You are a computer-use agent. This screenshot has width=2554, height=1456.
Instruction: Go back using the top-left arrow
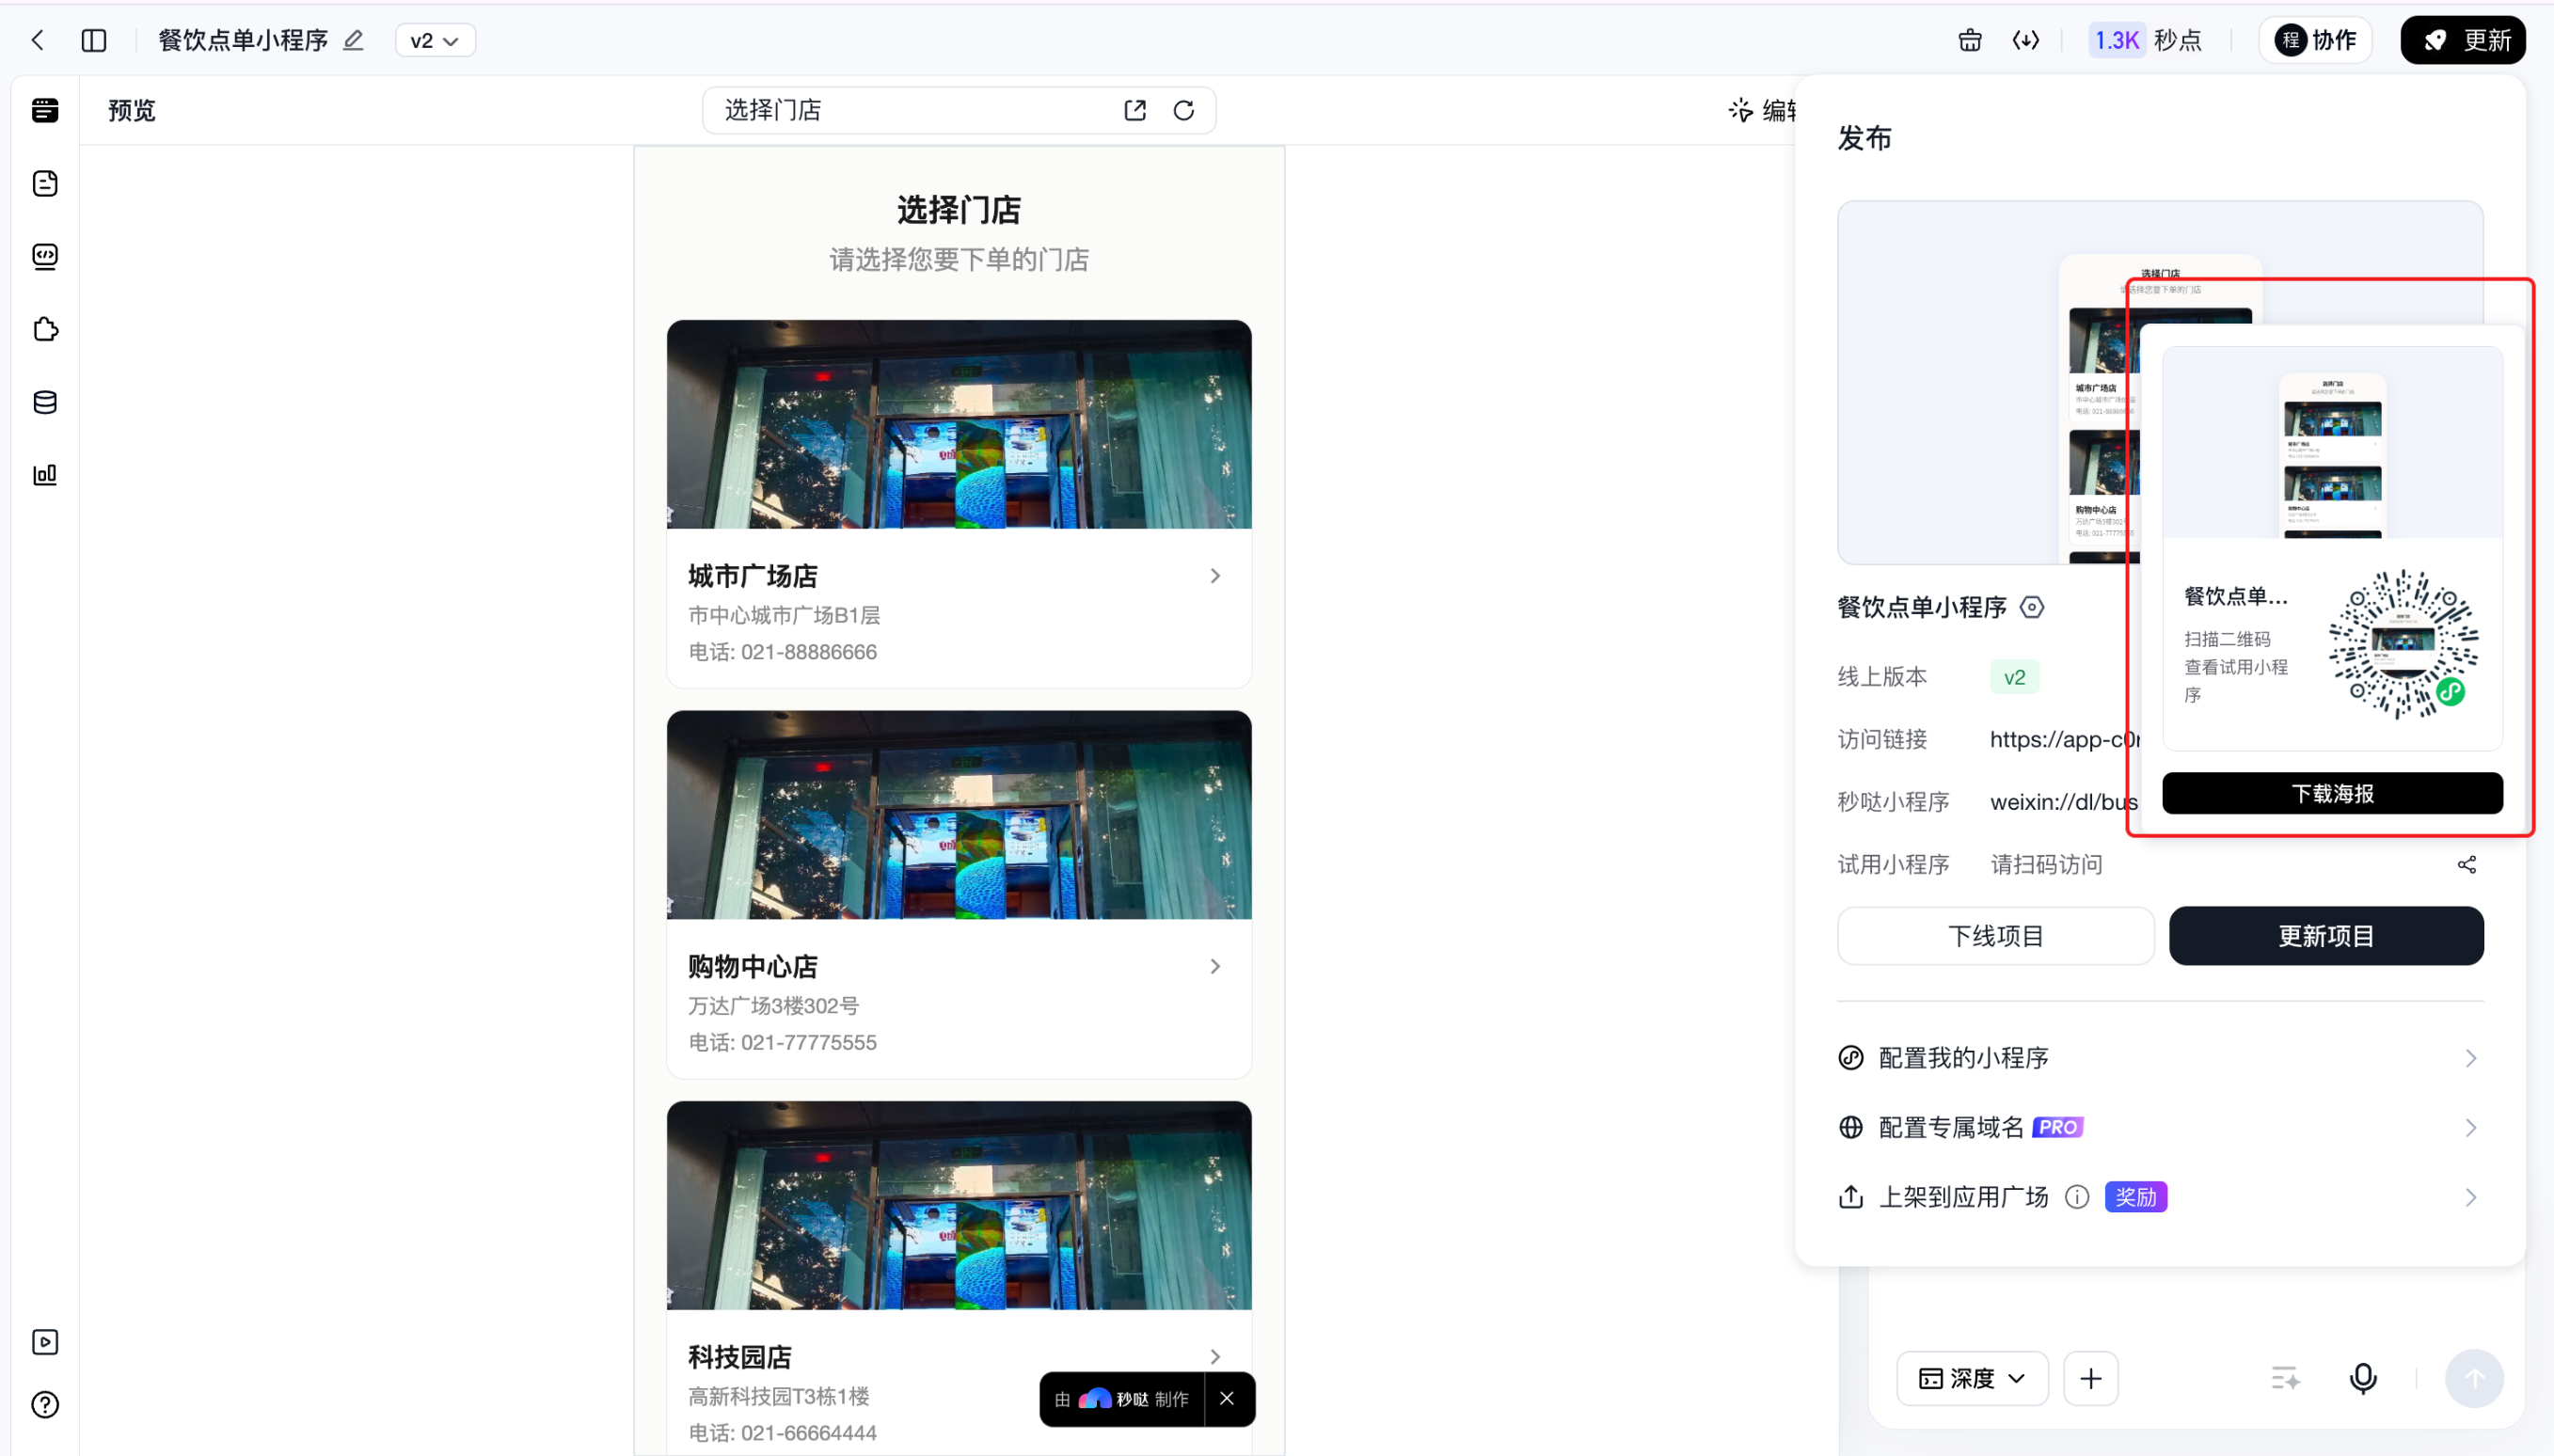[x=38, y=40]
